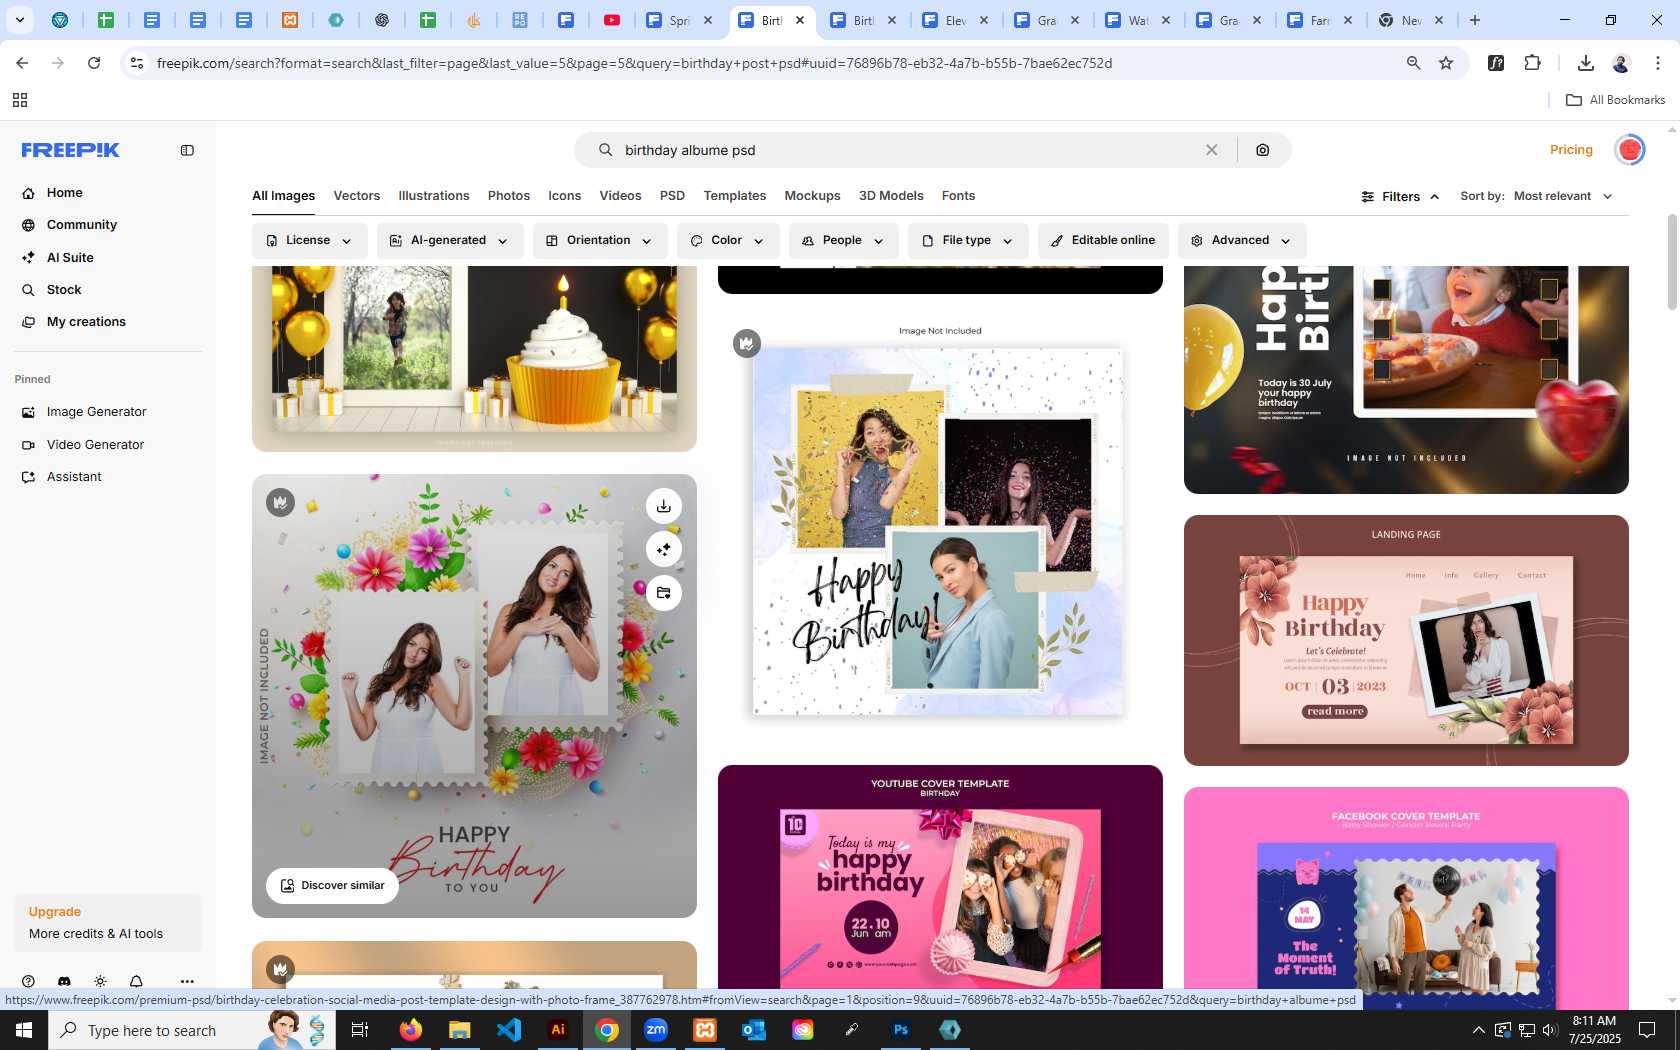This screenshot has width=1680, height=1050.
Task: Open the Pricing link
Action: 1571,150
